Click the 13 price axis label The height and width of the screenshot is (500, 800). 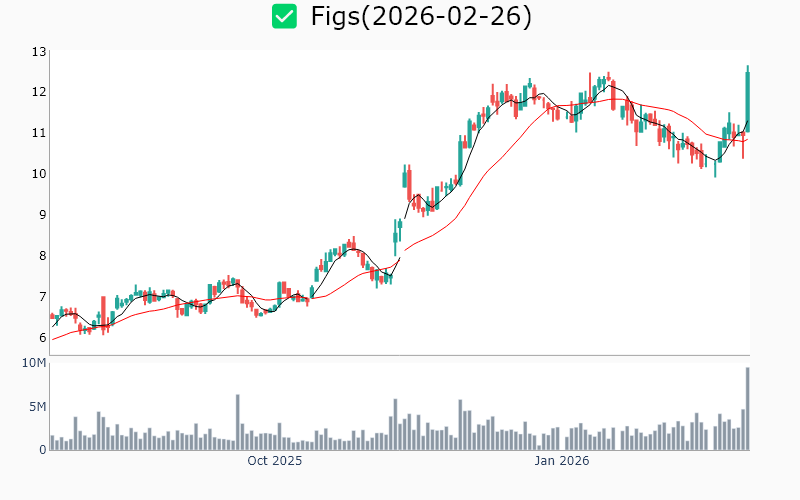click(x=39, y=51)
